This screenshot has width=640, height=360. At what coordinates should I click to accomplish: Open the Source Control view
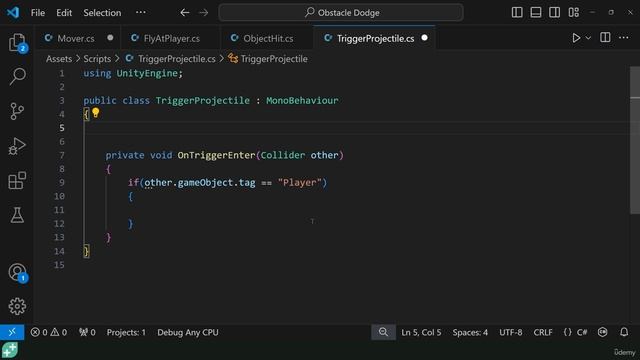point(17,111)
